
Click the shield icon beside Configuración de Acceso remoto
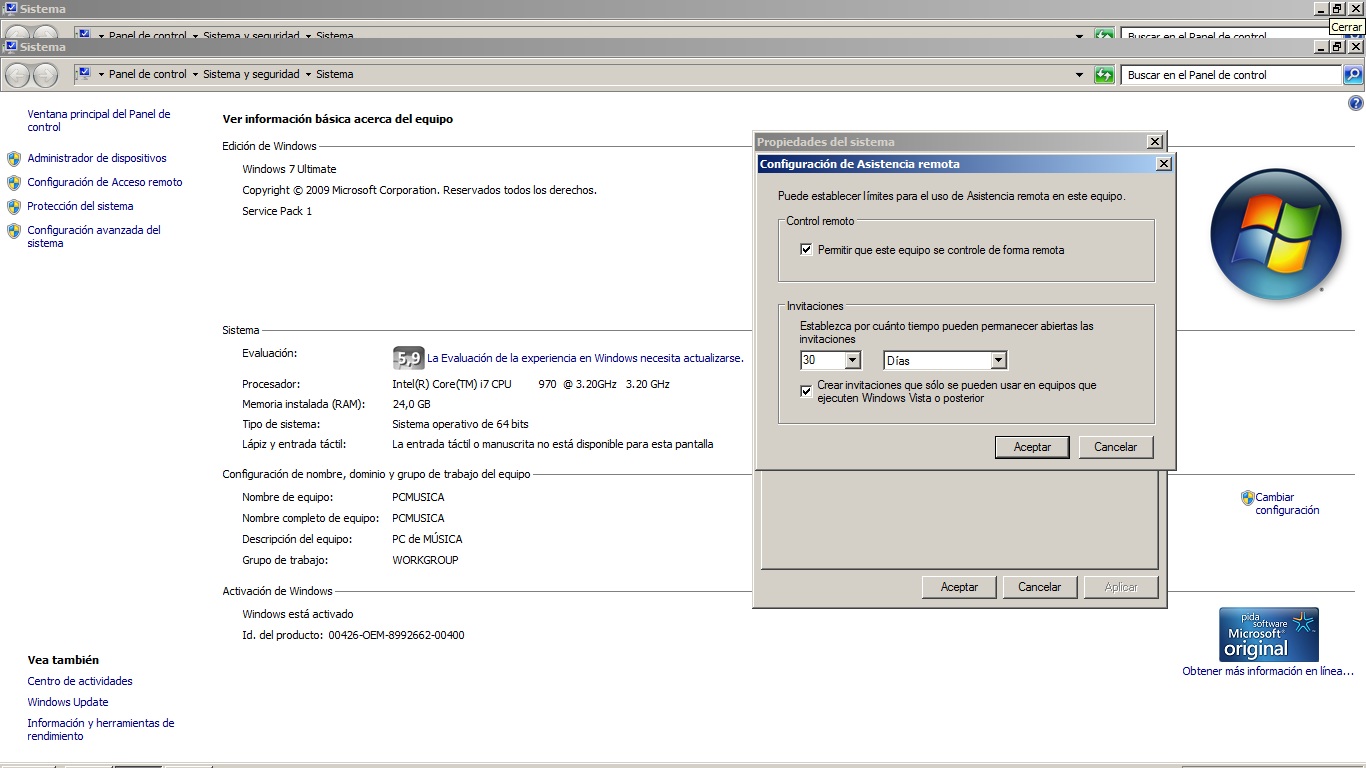point(14,182)
